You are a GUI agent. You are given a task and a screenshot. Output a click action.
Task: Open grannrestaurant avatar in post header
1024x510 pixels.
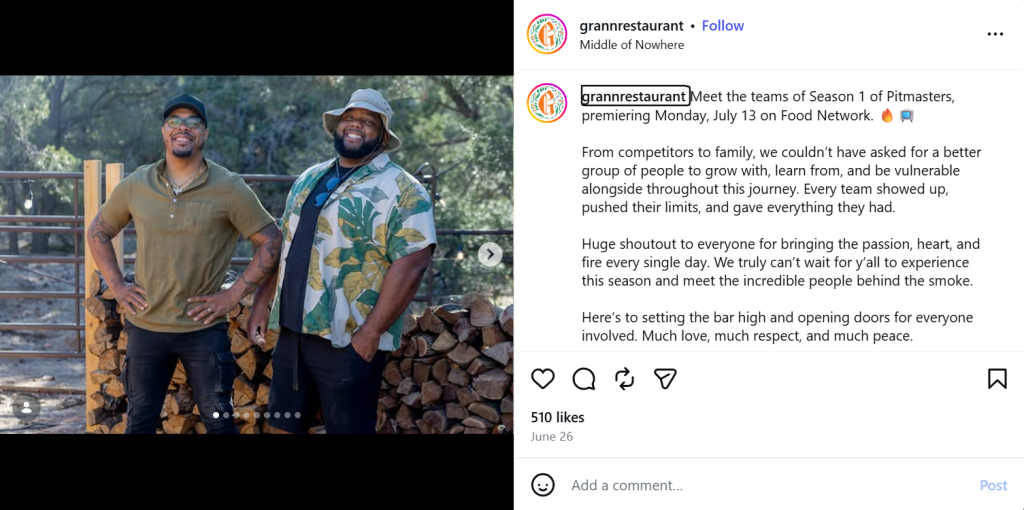(547, 34)
